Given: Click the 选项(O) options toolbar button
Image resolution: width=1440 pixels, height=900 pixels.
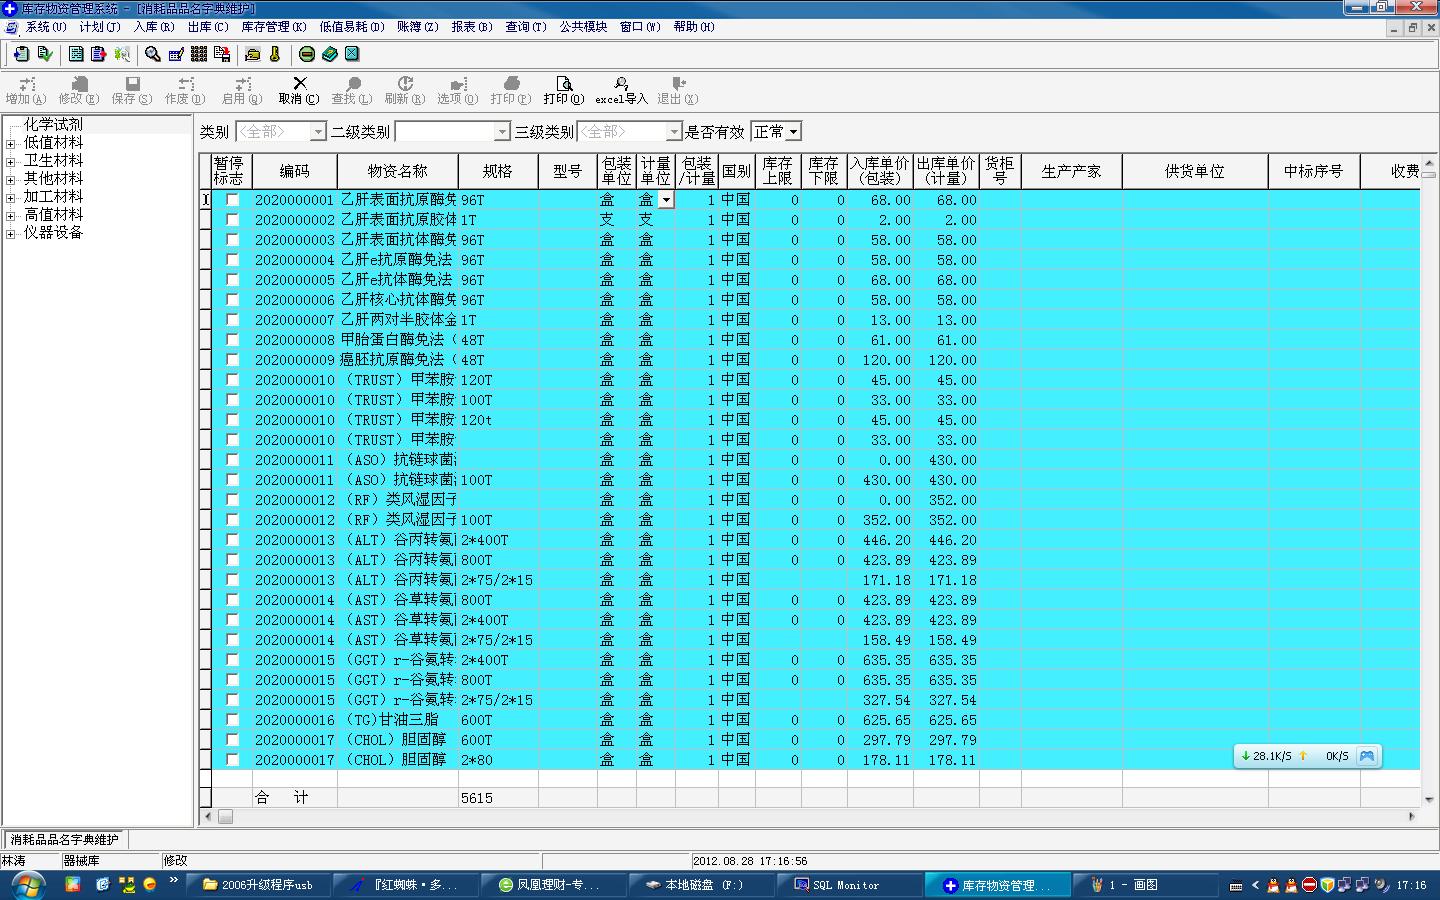Looking at the screenshot, I should click(x=458, y=91).
